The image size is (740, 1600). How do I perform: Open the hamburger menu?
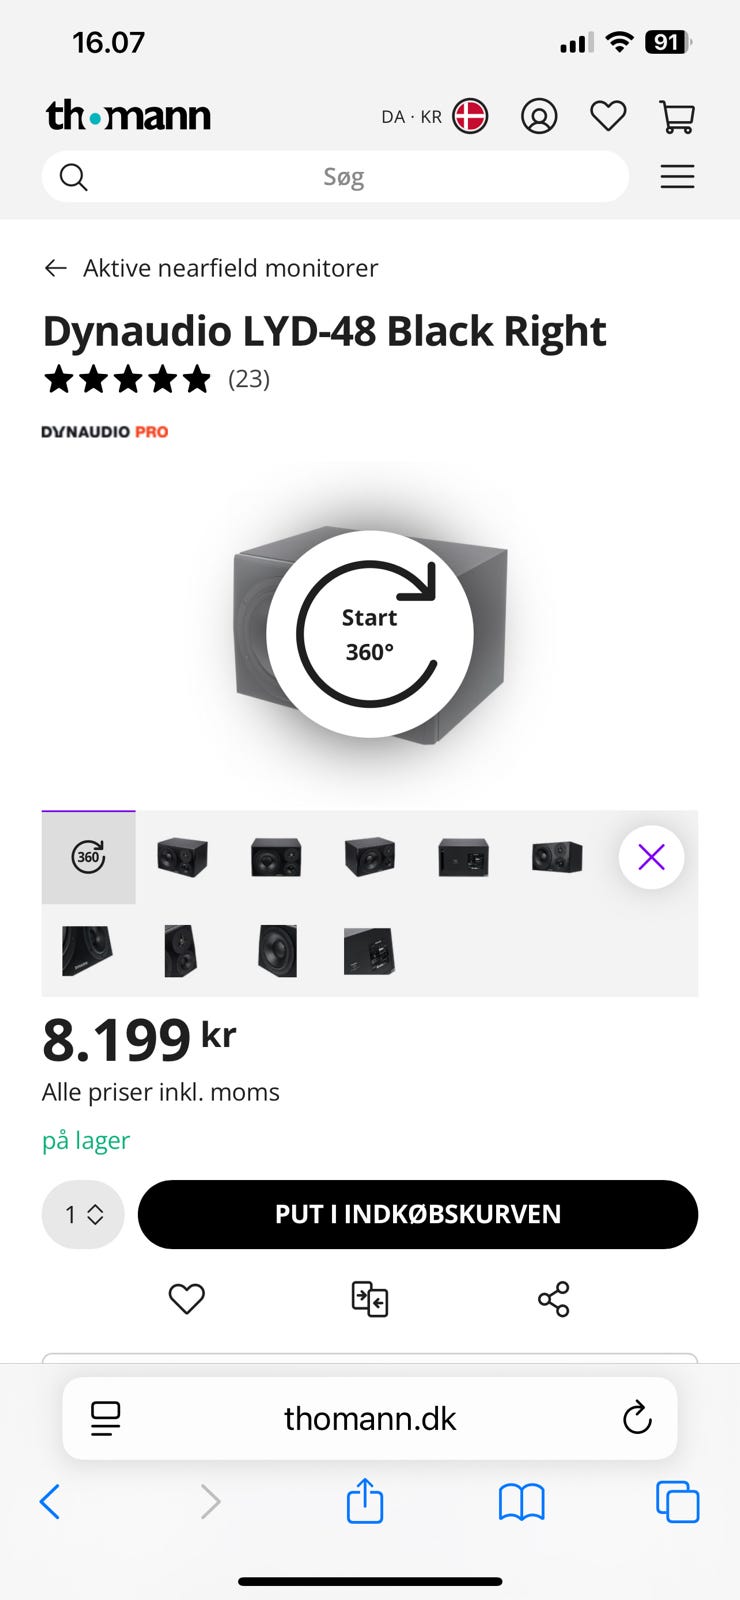tap(677, 177)
